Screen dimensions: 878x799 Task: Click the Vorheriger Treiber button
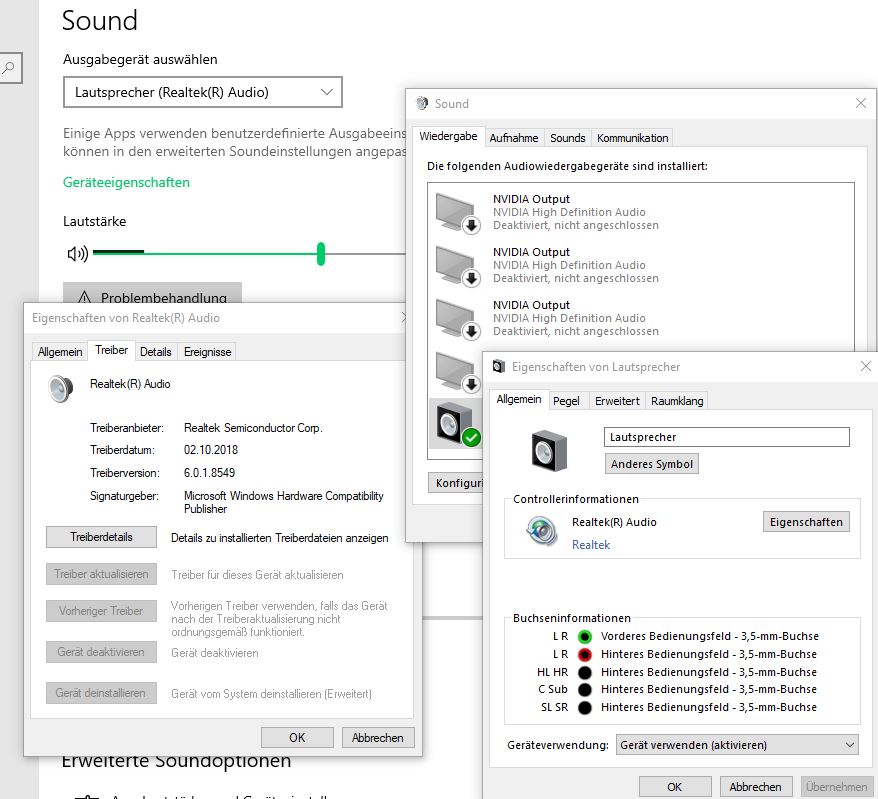tap(101, 611)
